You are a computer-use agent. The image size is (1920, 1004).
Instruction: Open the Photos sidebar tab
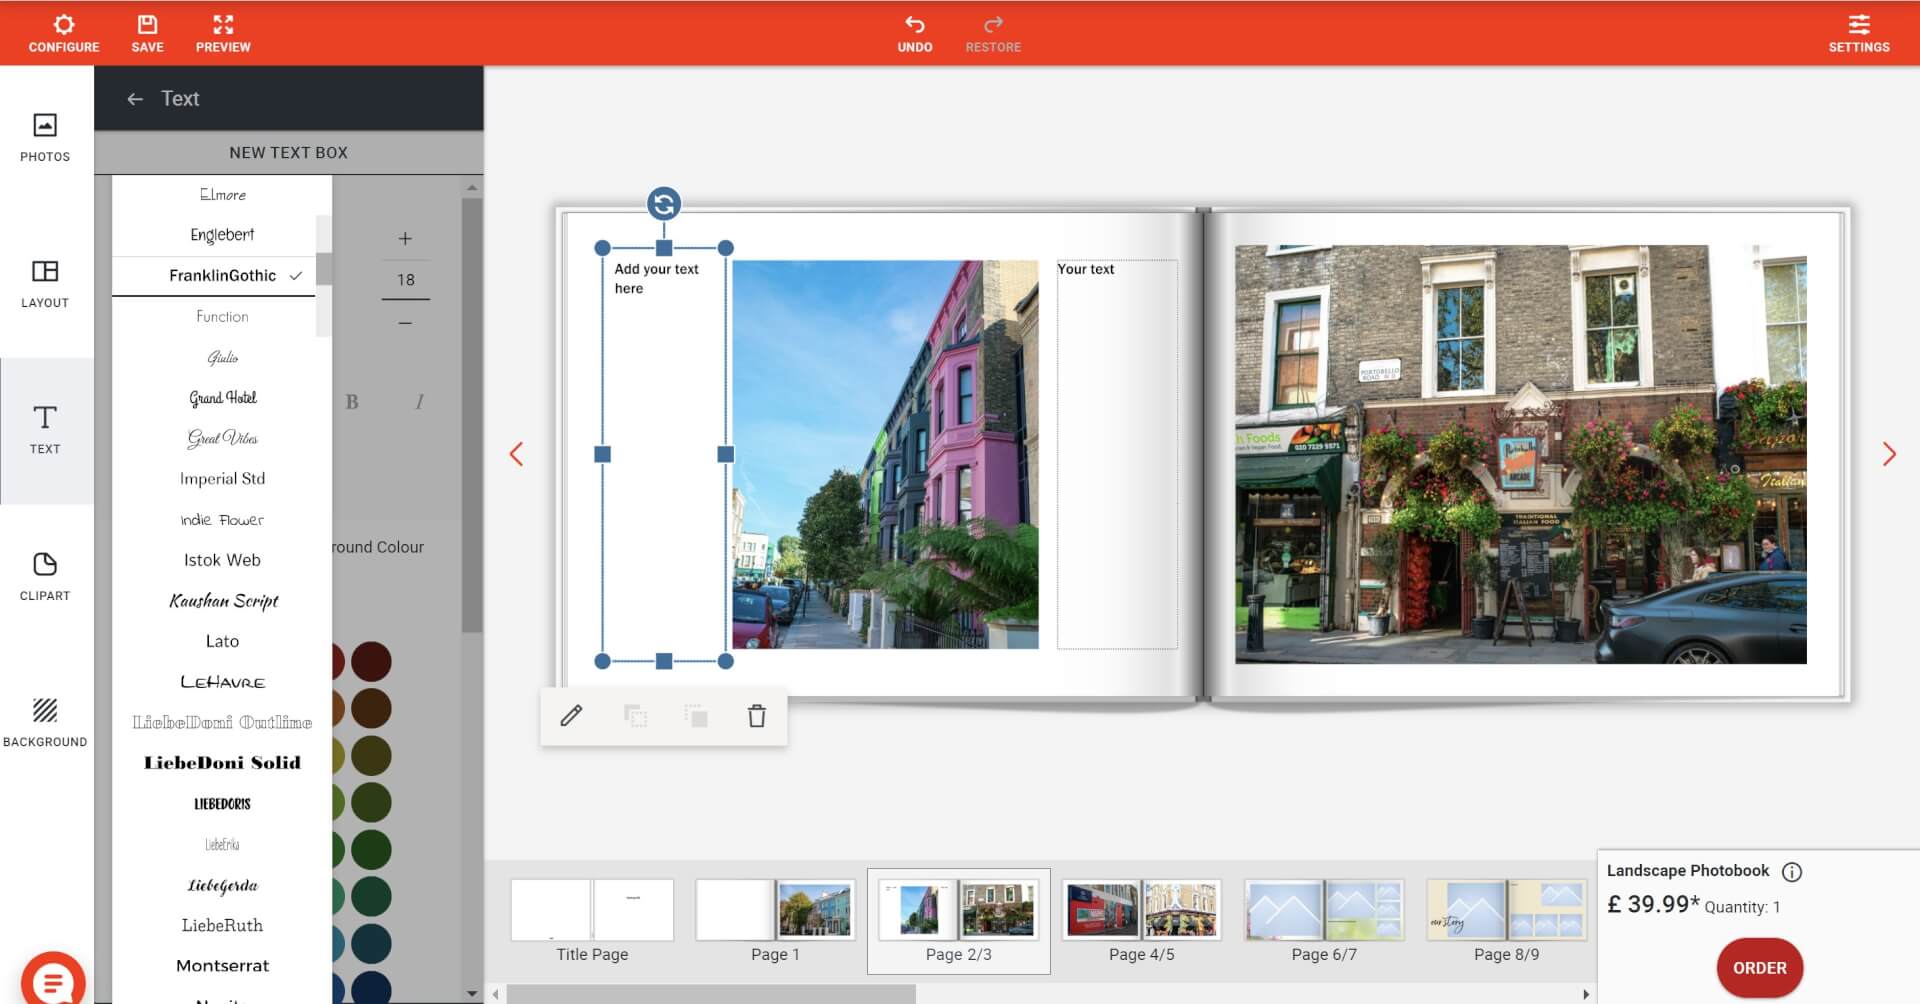(45, 138)
